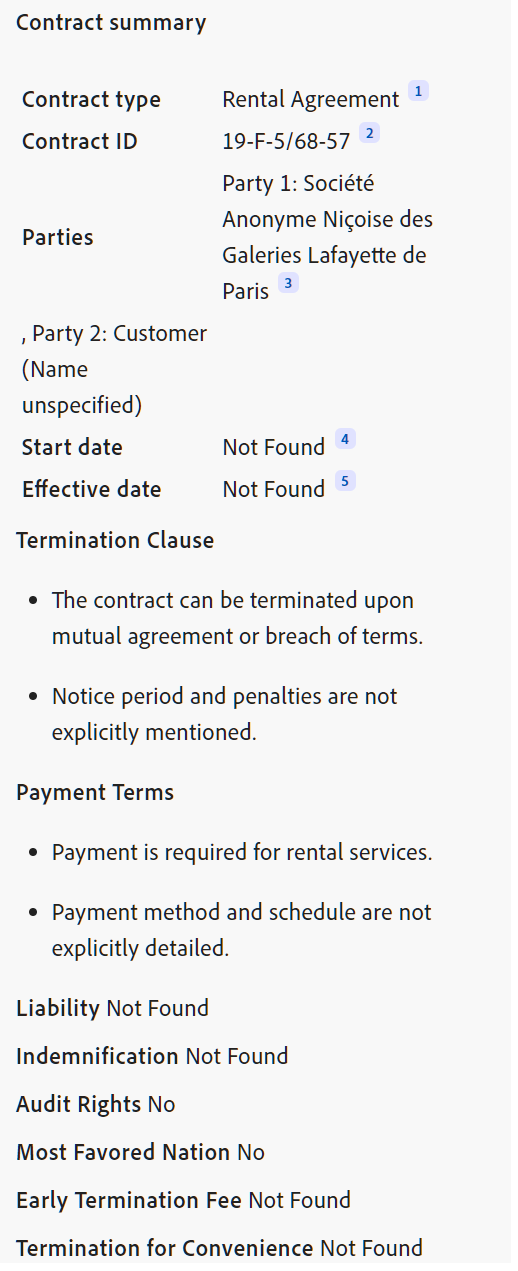Click the Contract summary heading

(x=111, y=23)
